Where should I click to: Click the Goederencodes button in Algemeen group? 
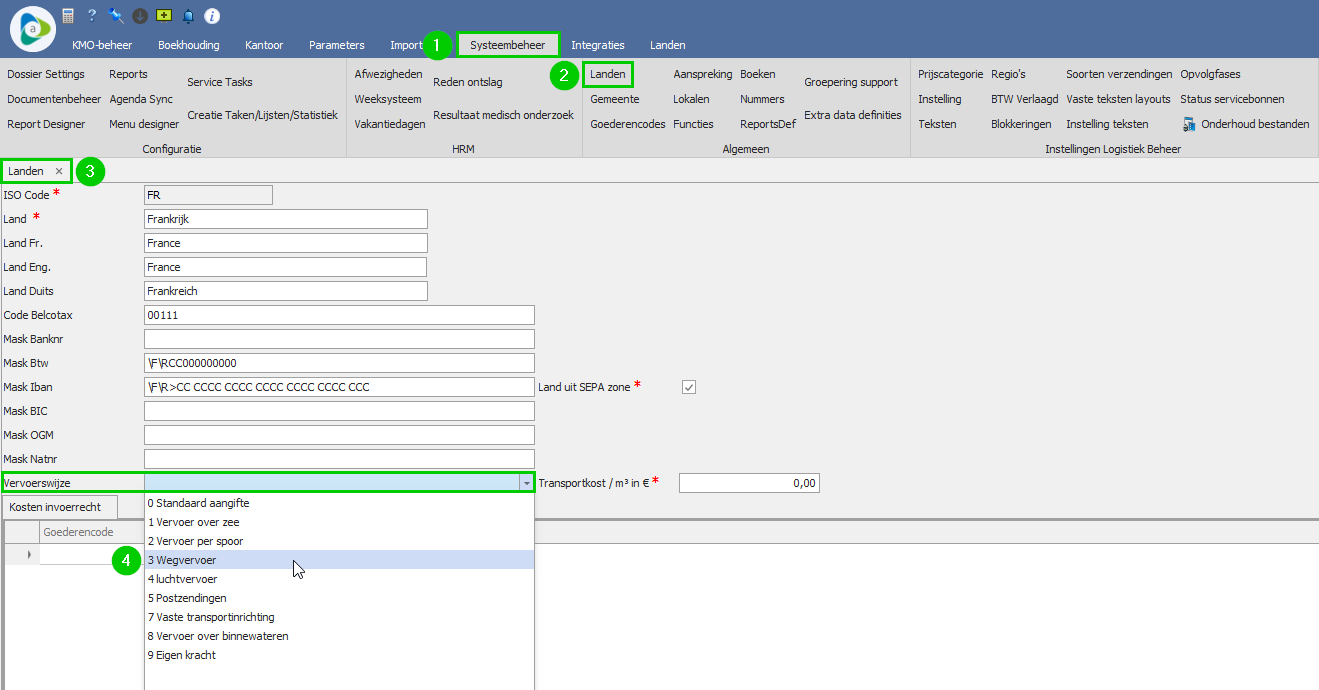coord(627,124)
